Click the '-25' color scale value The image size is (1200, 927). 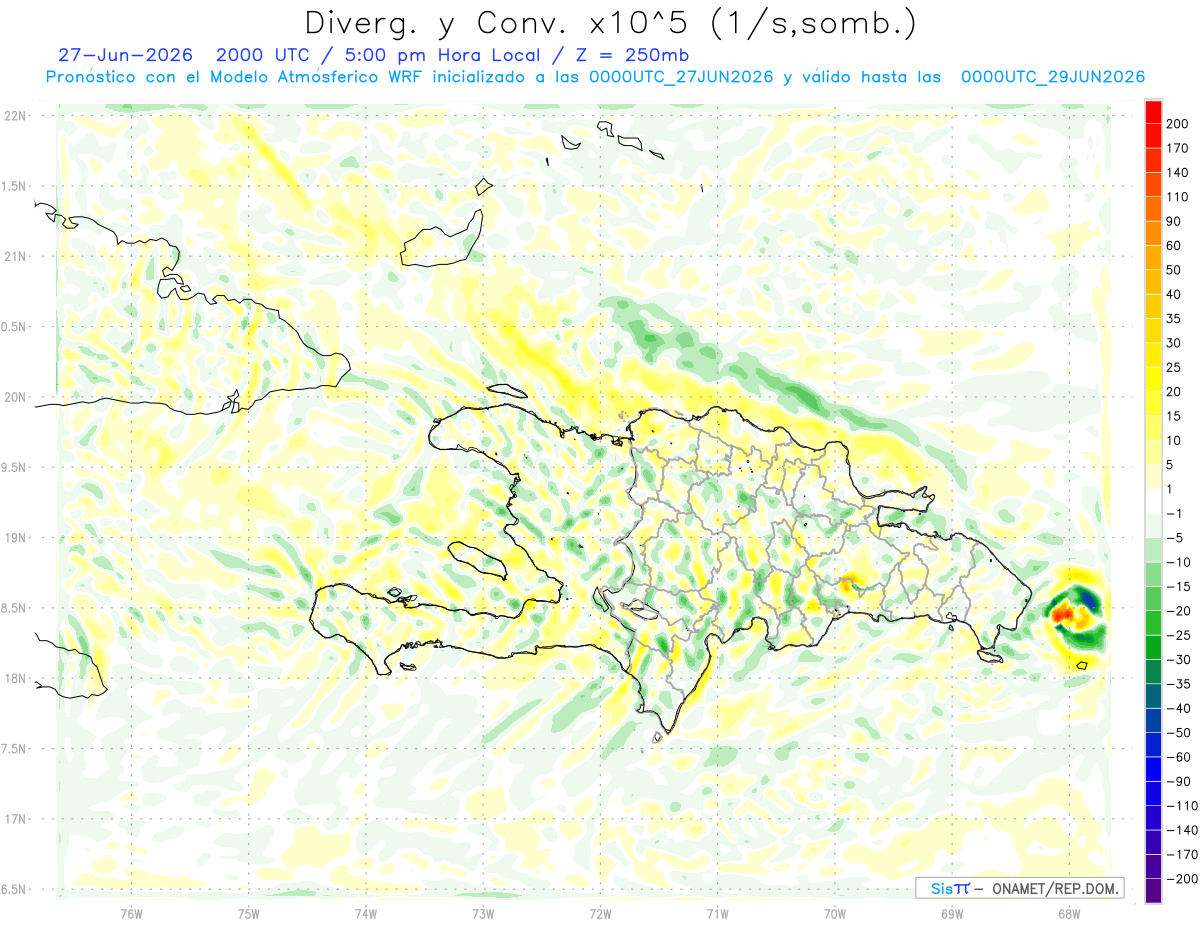tap(1178, 635)
